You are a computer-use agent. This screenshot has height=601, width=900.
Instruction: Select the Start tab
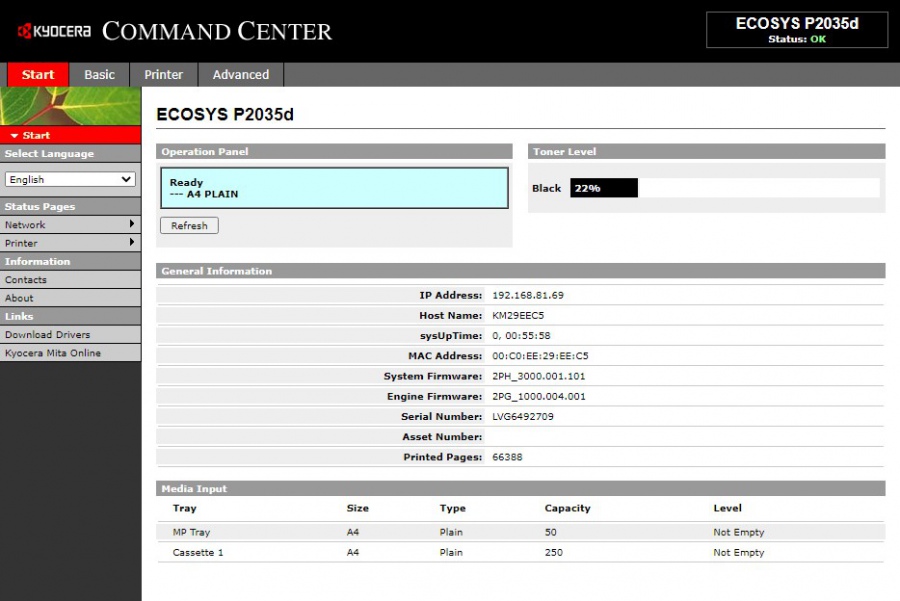click(x=38, y=74)
